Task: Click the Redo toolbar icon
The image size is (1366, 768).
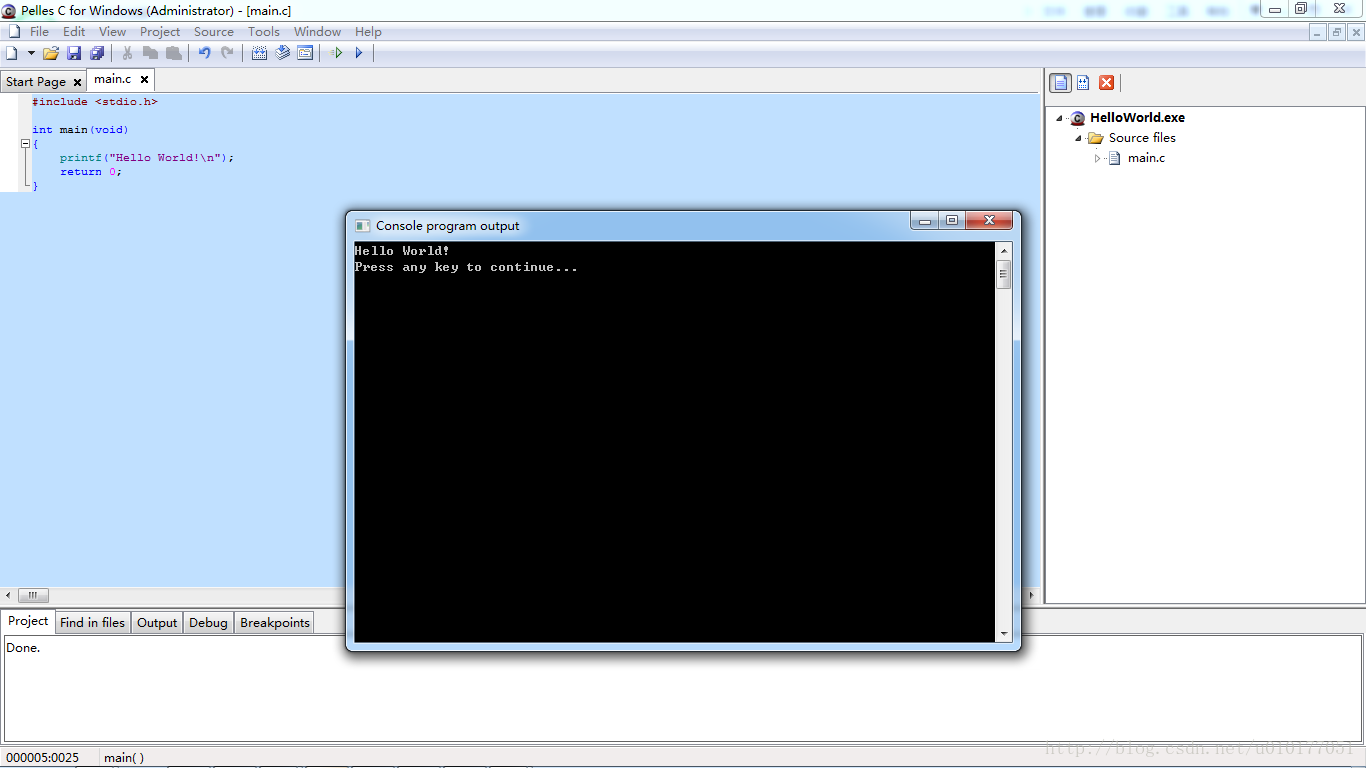Action: click(x=227, y=53)
